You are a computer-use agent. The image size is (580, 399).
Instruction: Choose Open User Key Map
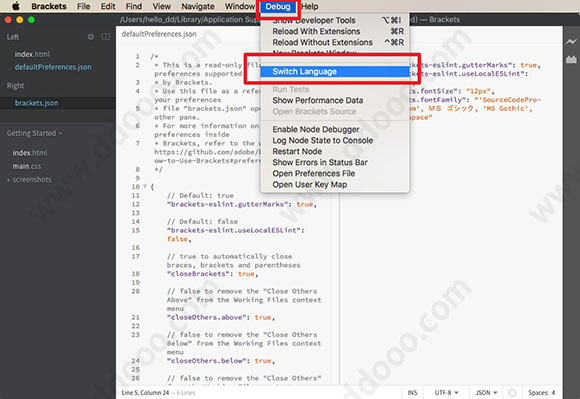[x=335, y=185]
